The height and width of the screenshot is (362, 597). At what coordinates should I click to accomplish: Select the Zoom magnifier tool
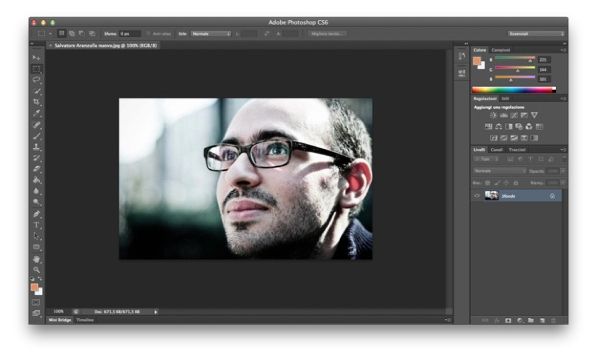(37, 270)
